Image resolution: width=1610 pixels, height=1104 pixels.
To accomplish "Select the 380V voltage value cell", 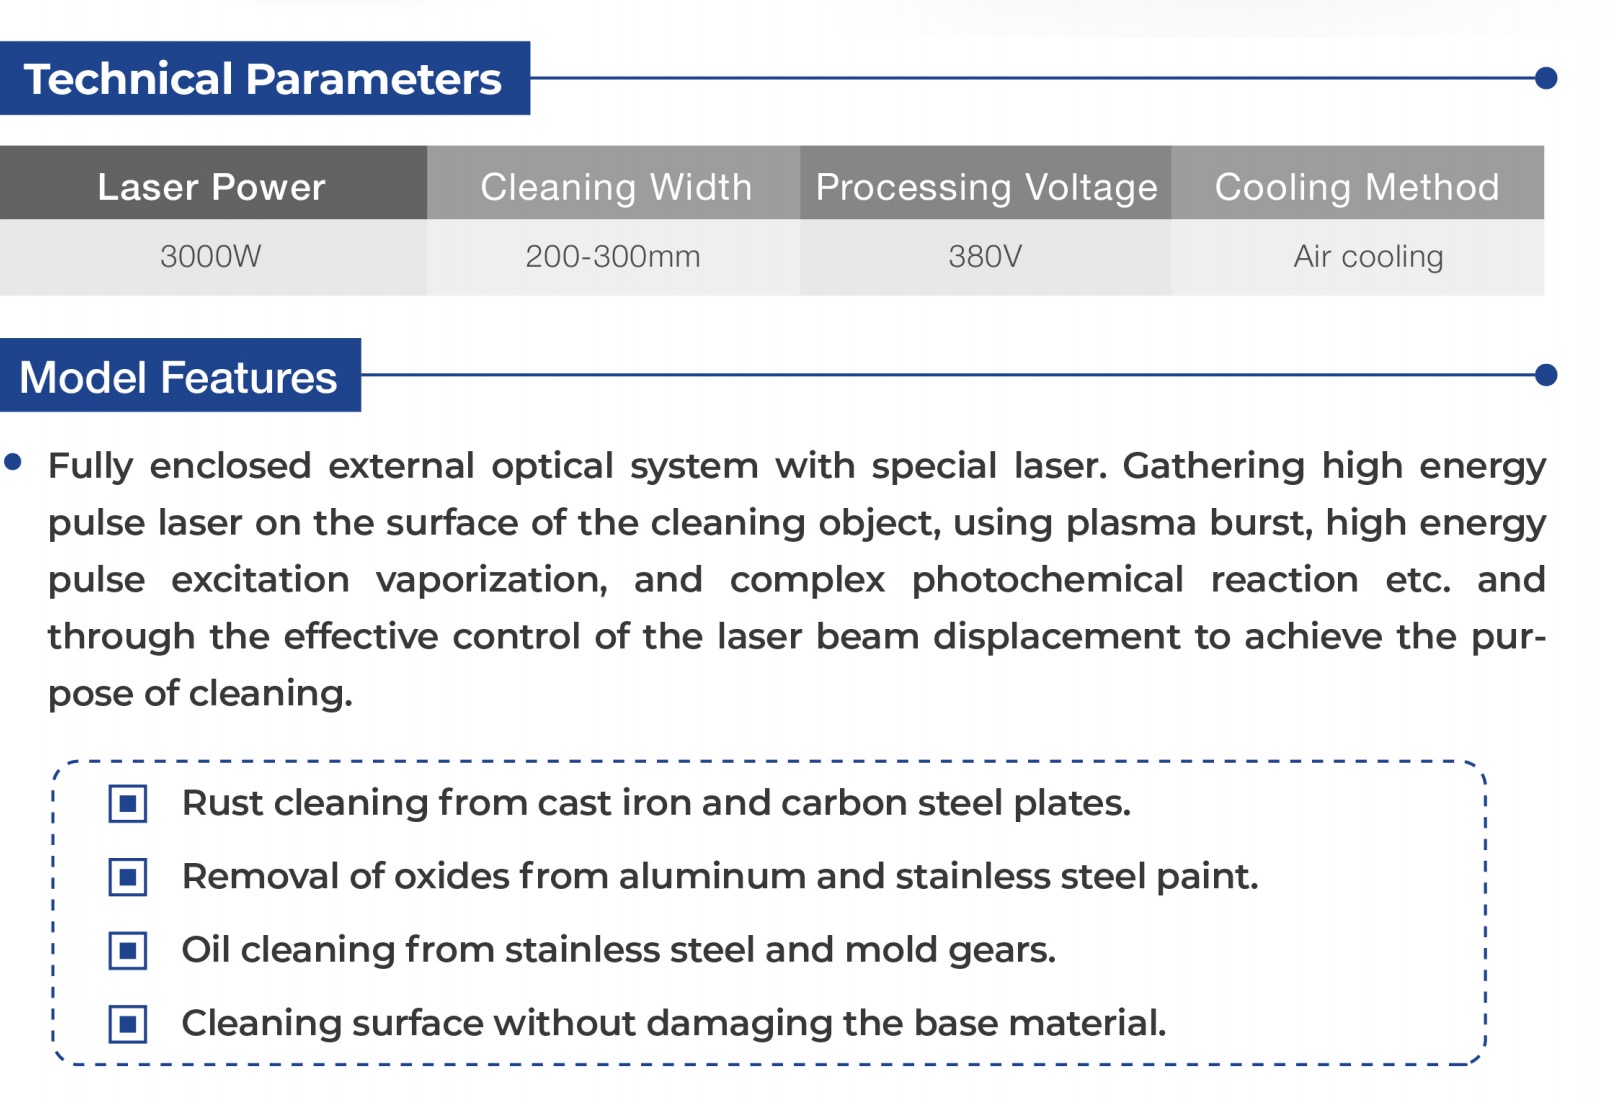I will (x=986, y=257).
